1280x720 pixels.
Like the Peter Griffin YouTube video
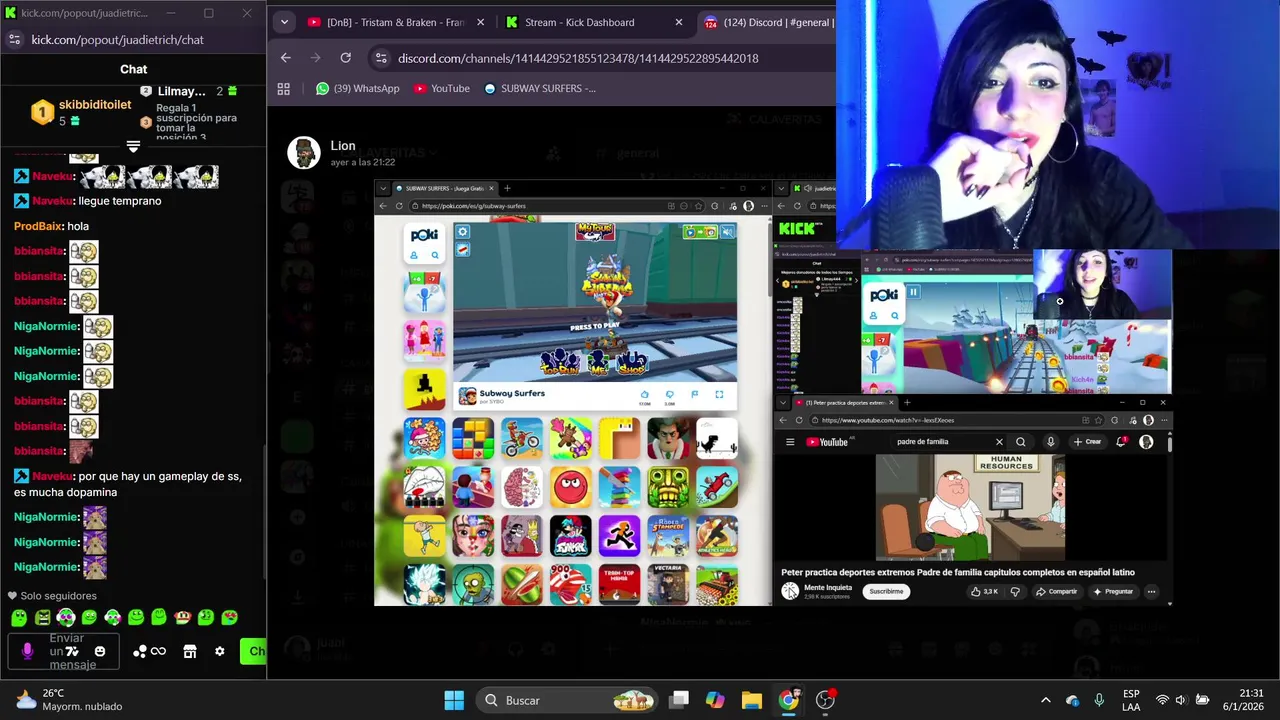984,591
